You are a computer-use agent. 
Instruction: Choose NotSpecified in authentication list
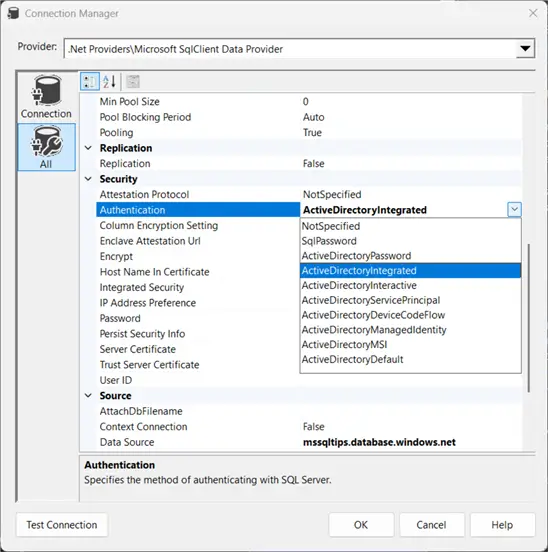(x=410, y=226)
